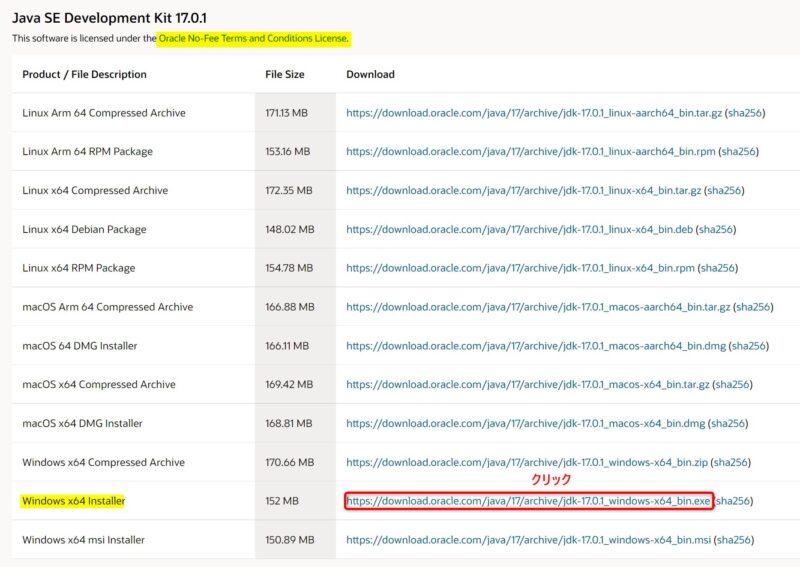Open sha256 for Windows x64 Installer
Viewport: 800px width, 567px height.
(733, 501)
